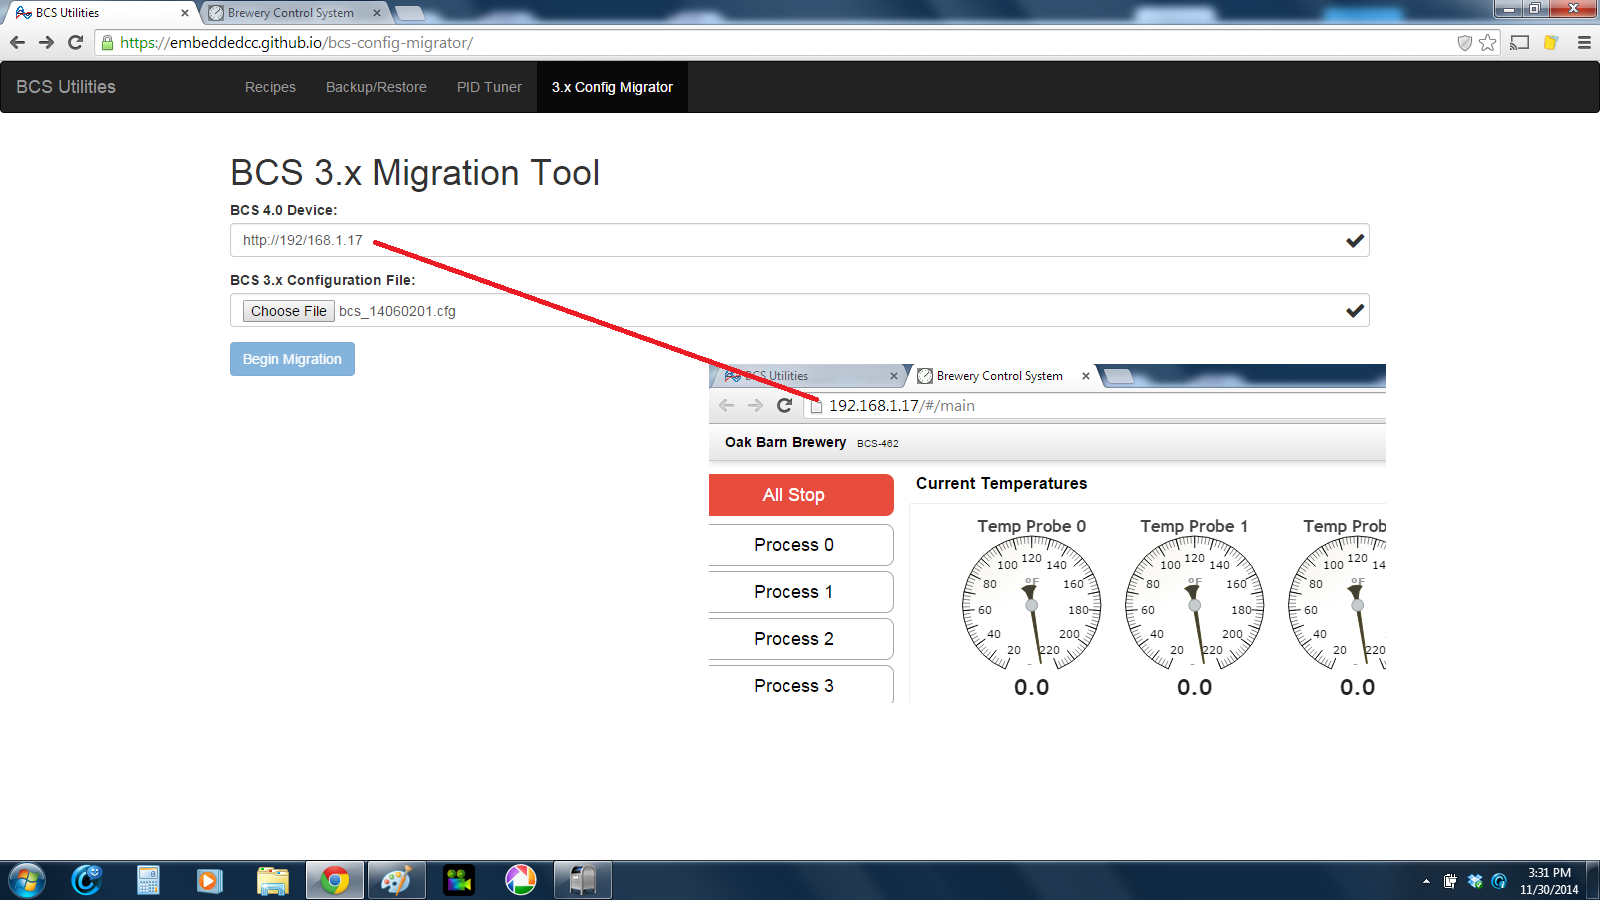
Task: Open the Recipes nav item
Action: click(x=270, y=87)
